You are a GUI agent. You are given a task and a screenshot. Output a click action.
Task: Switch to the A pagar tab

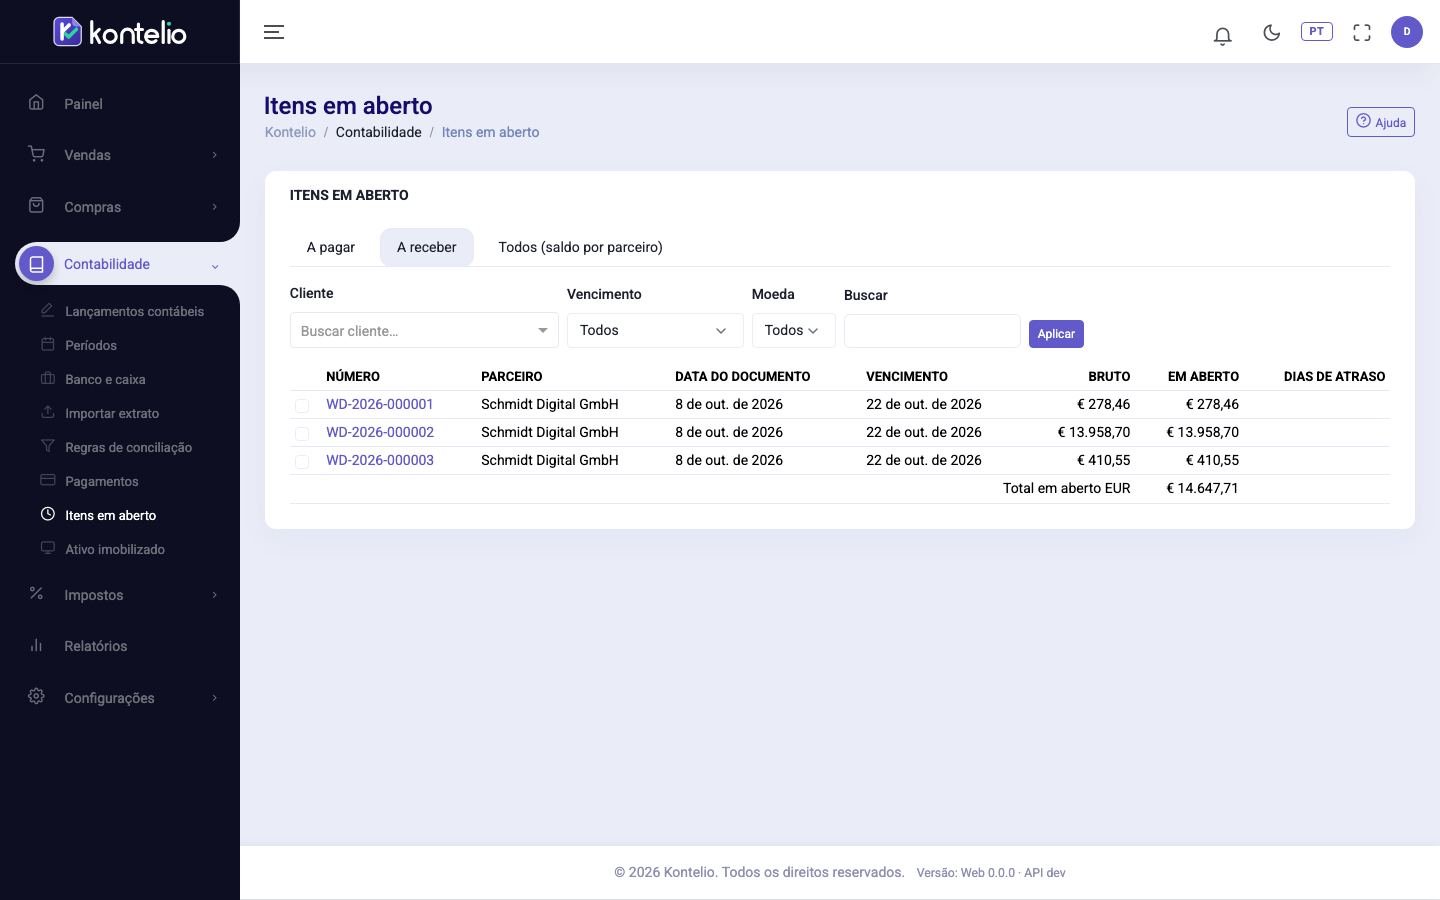pyautogui.click(x=331, y=247)
